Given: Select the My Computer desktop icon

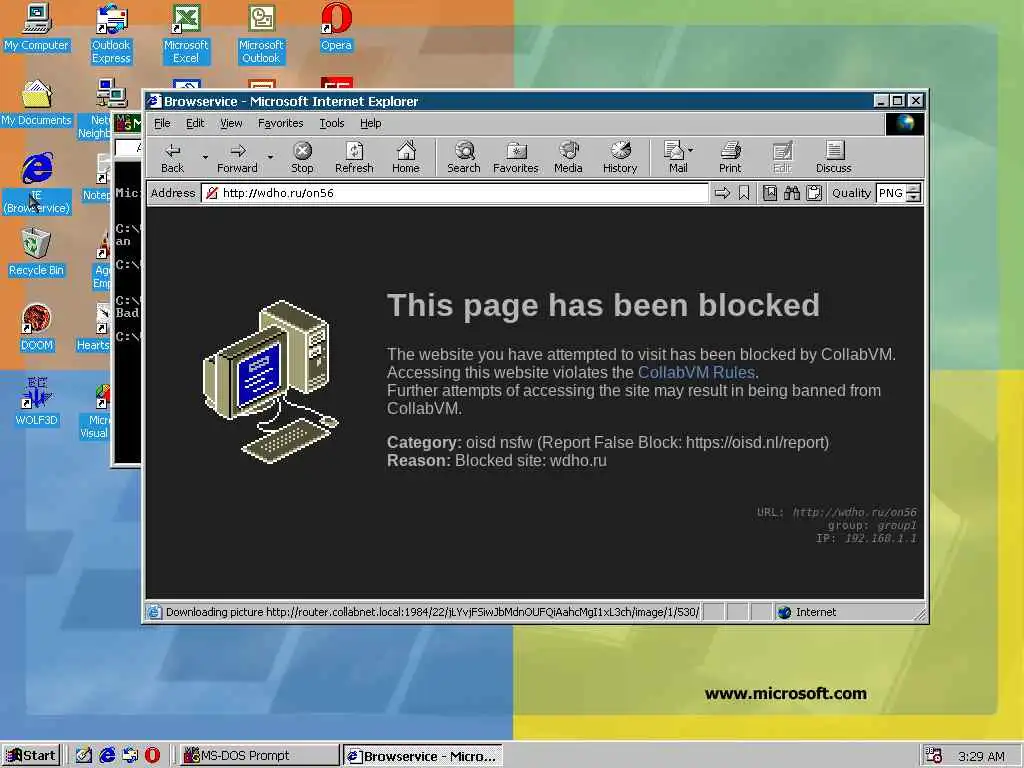Looking at the screenshot, I should point(36,27).
